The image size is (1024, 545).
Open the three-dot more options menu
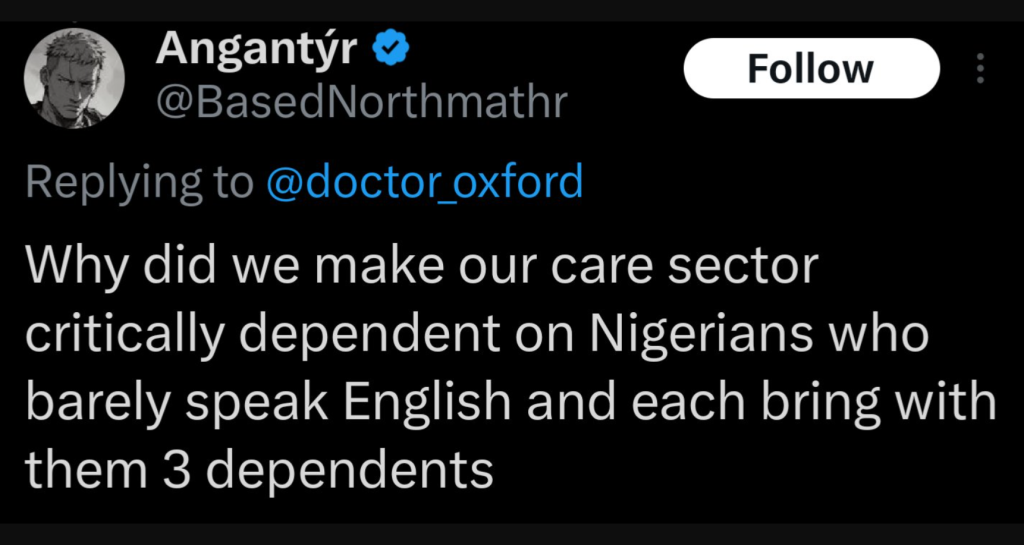tap(980, 68)
